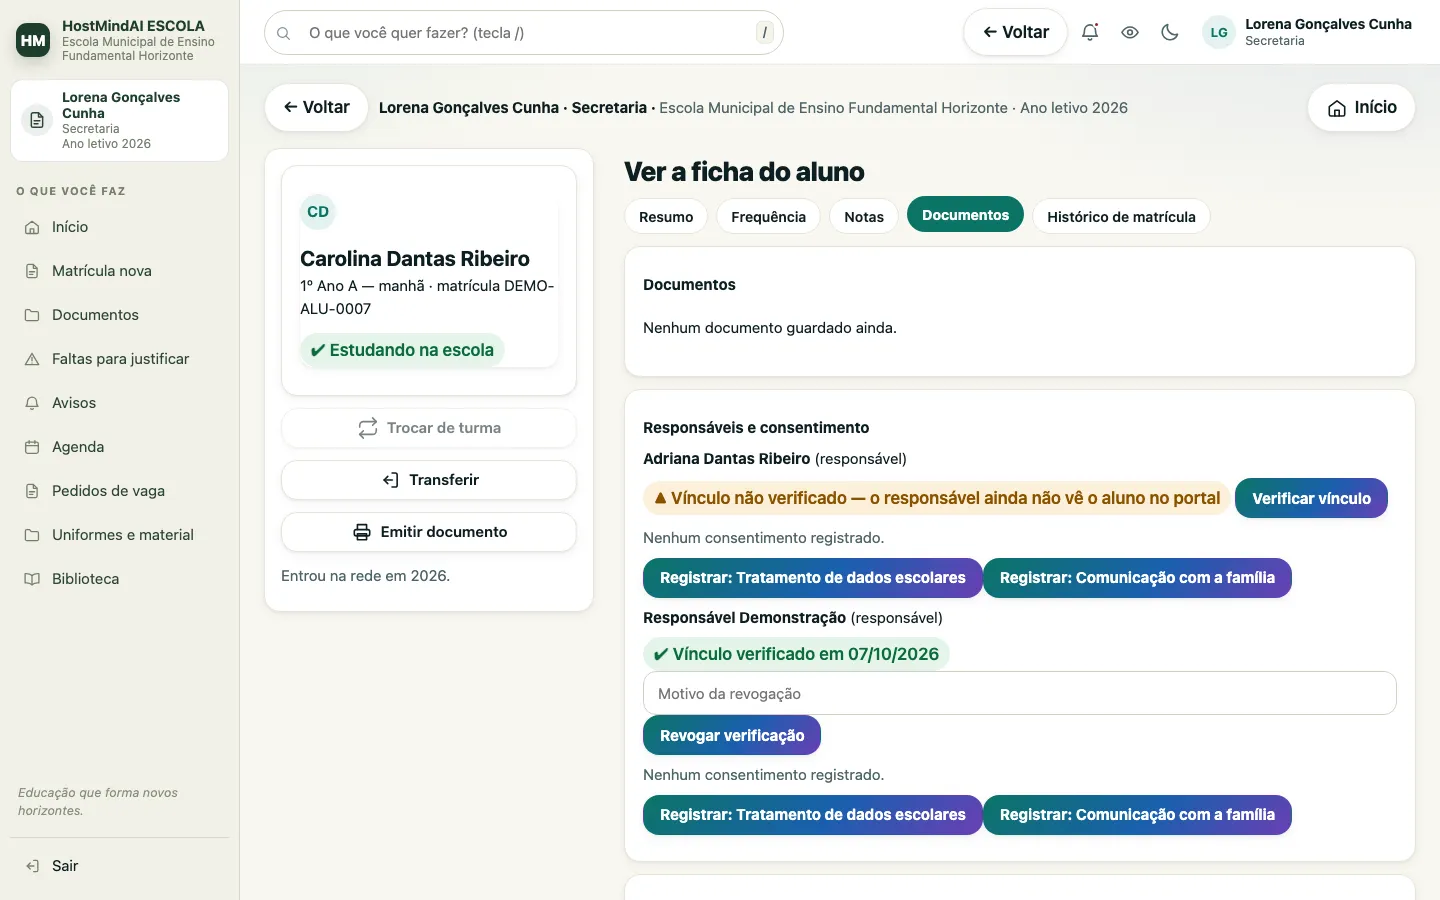
Task: Register Comunicação com a família for Responsável Demonstração
Action: tap(1137, 815)
